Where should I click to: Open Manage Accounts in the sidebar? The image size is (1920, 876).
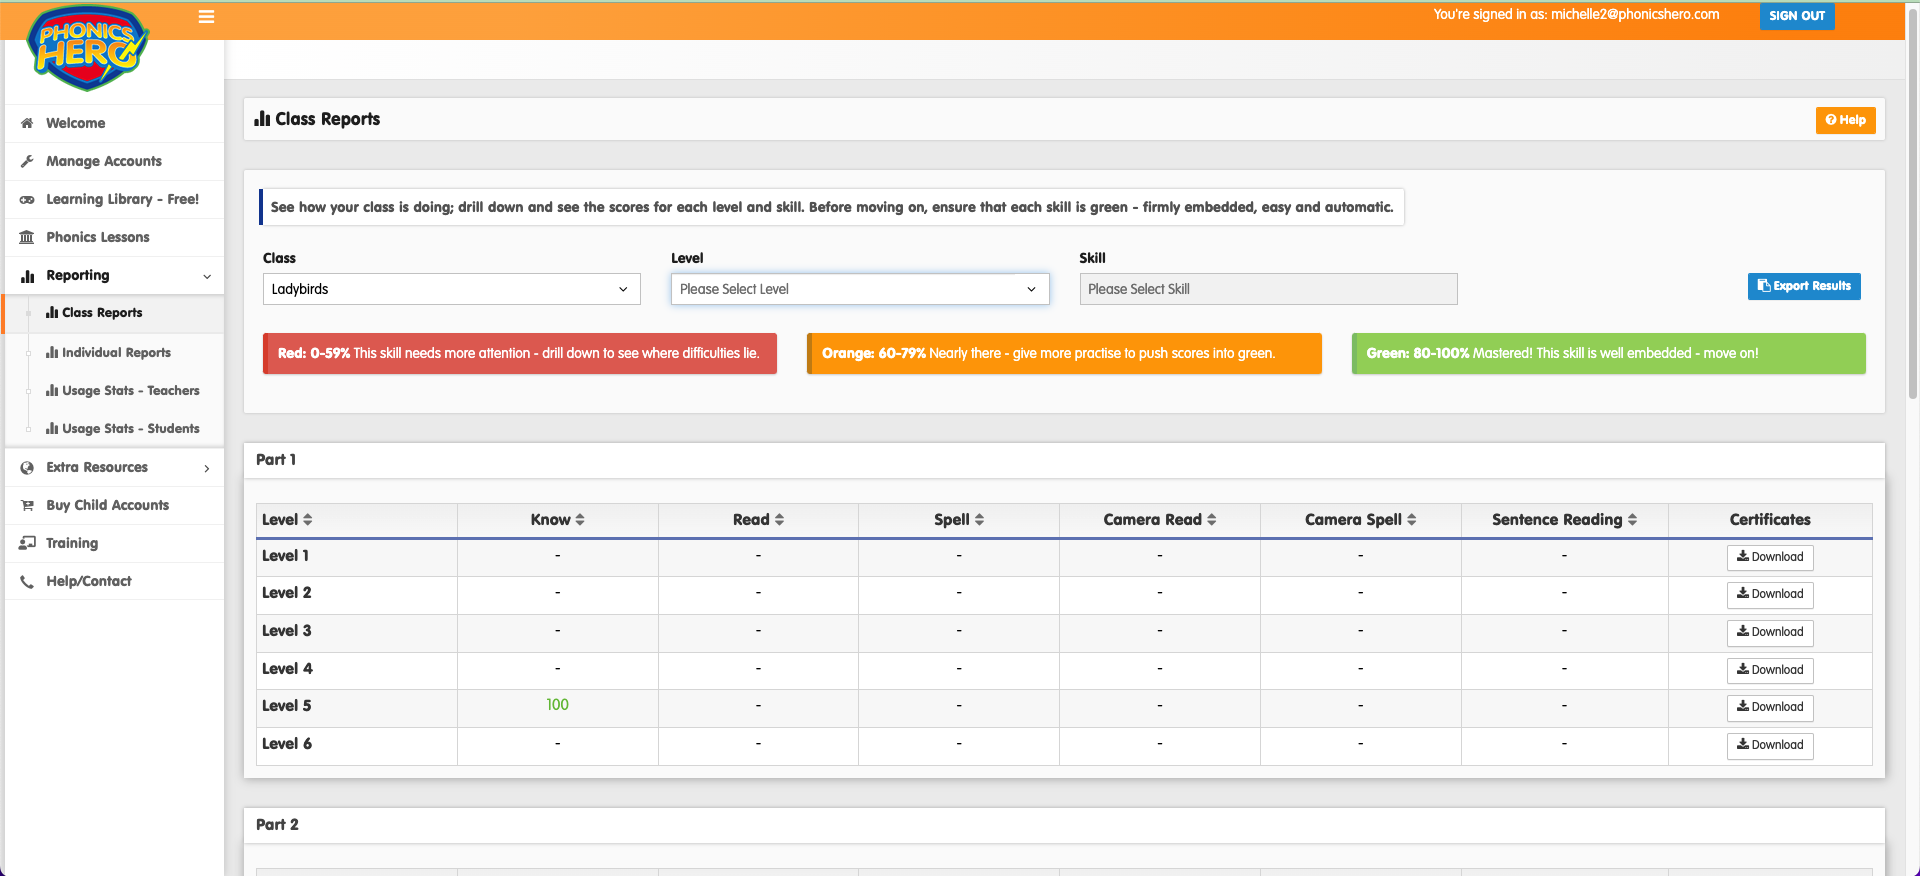tap(114, 161)
